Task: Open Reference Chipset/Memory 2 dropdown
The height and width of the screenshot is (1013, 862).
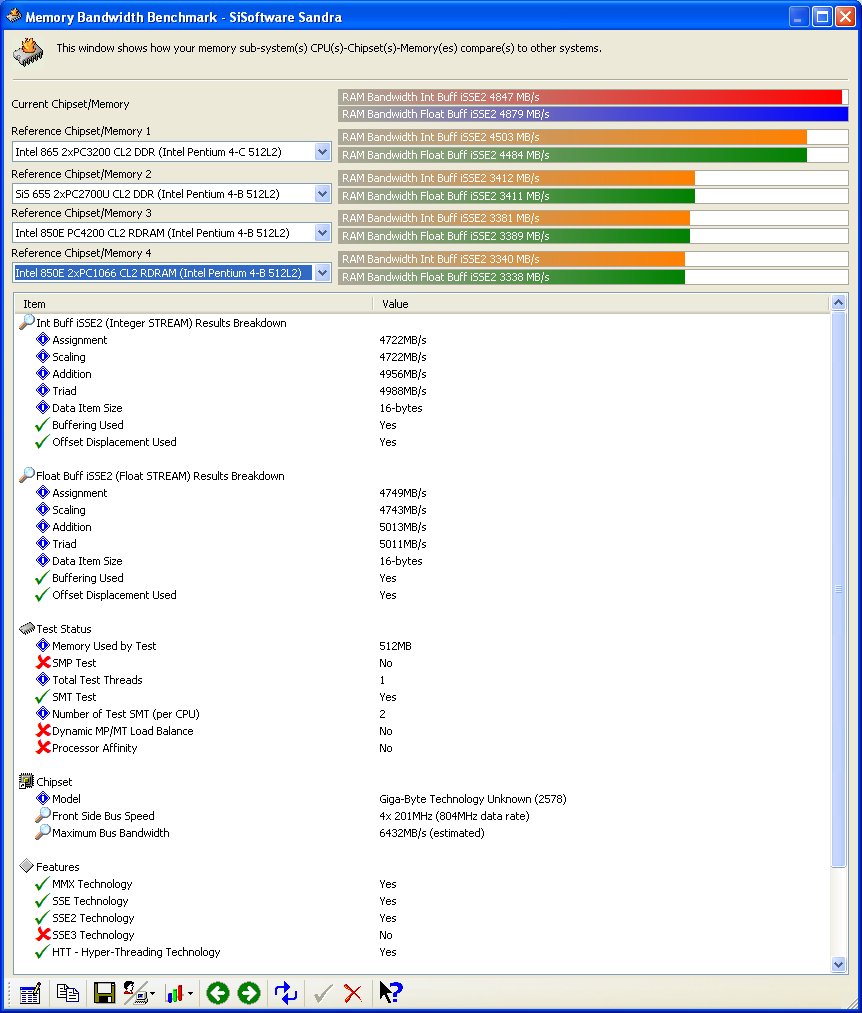Action: point(322,194)
